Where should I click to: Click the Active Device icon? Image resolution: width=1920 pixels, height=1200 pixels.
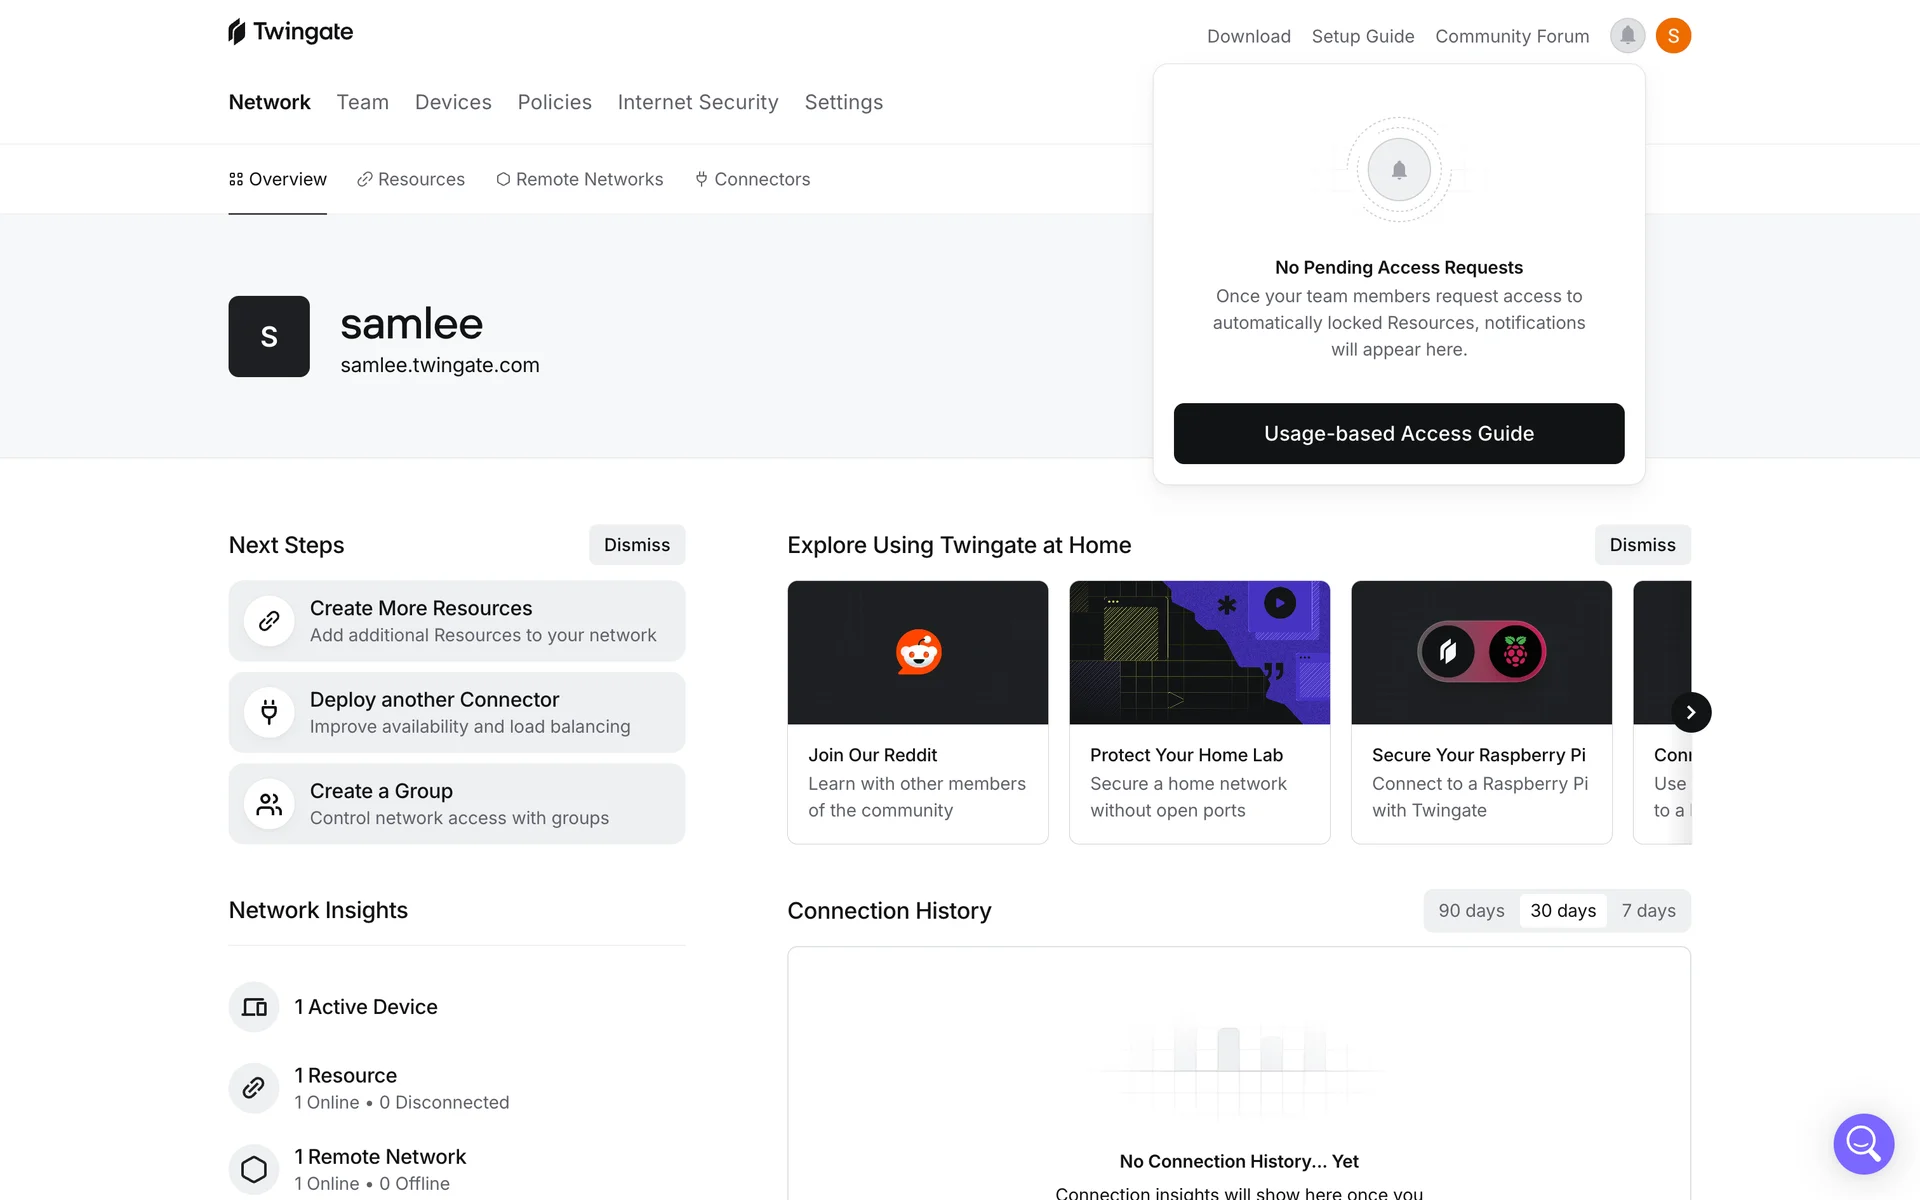click(x=254, y=1007)
